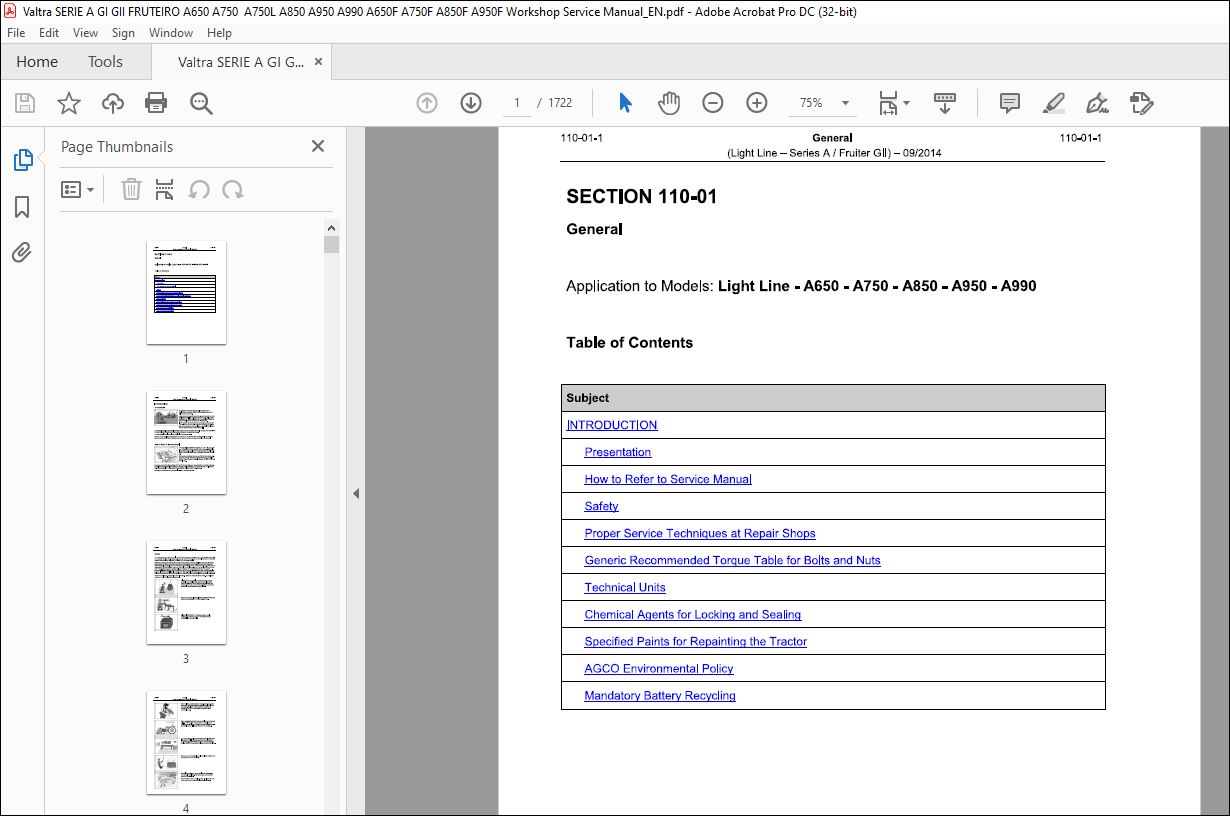Click the stamp/send for review icon
1230x816 pixels.
(x=1142, y=103)
